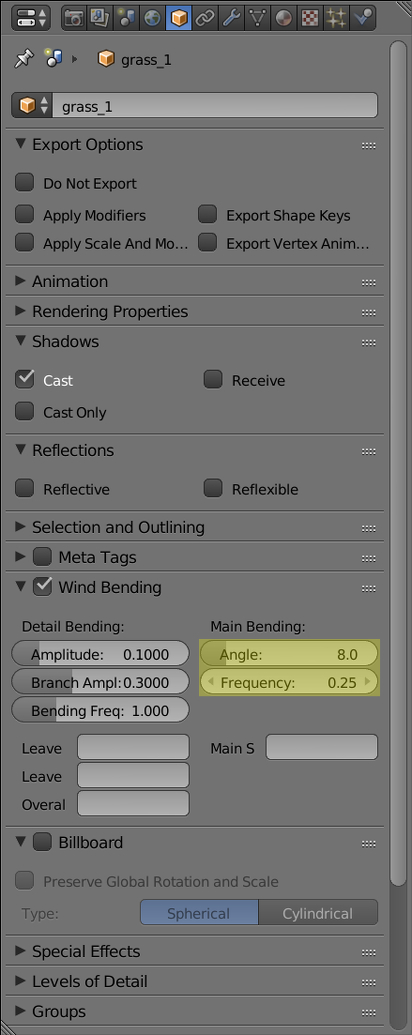412x1035 pixels.
Task: Uncheck the Cast shadows checkbox
Action: [x=24, y=380]
